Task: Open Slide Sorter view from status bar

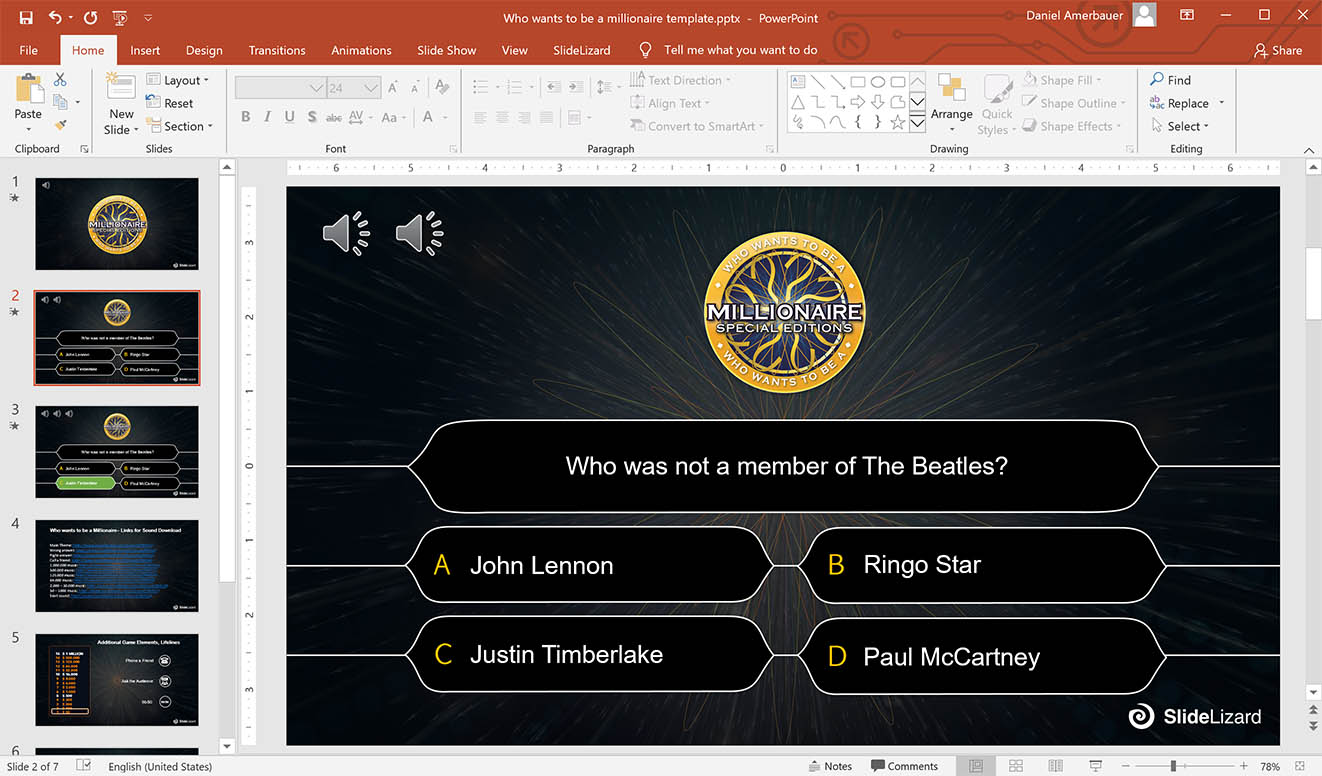Action: pos(1015,766)
